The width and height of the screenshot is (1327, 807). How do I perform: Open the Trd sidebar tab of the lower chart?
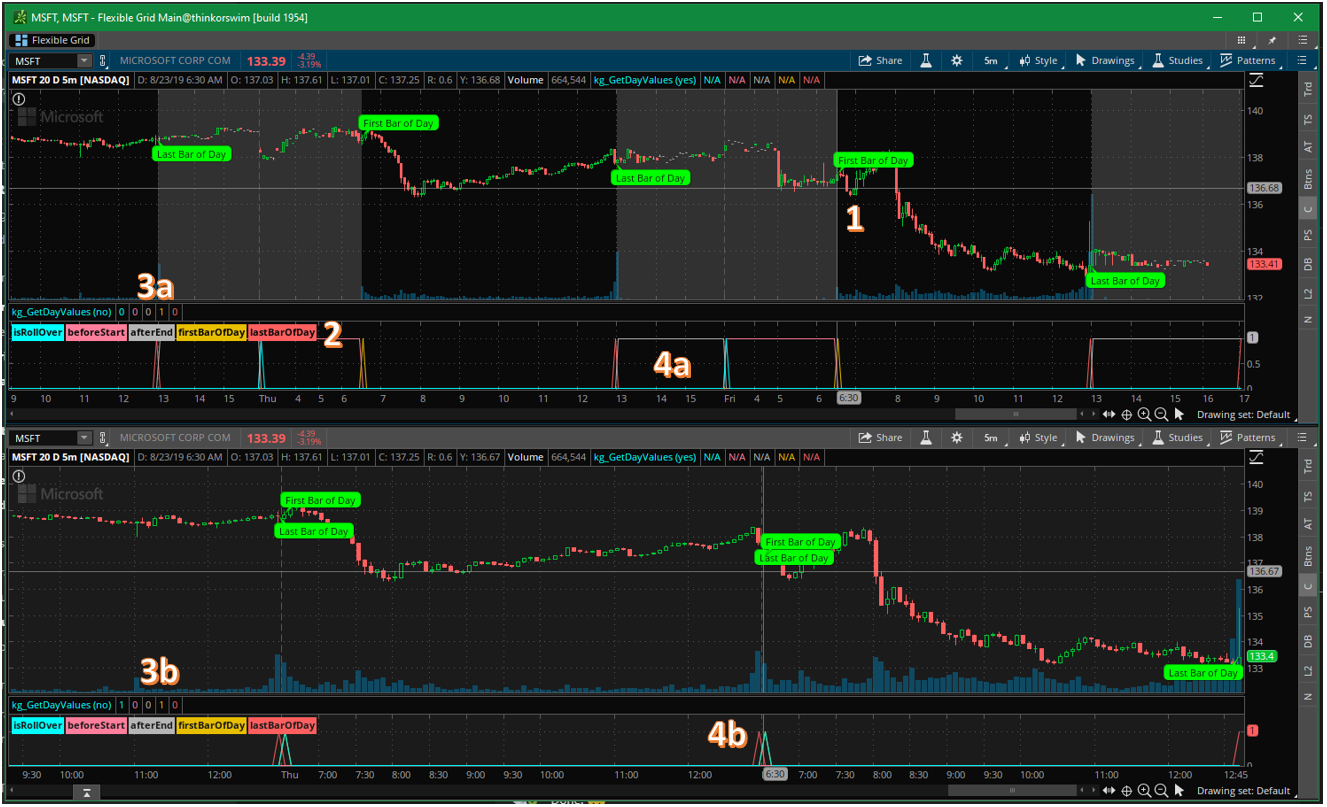pyautogui.click(x=1309, y=465)
